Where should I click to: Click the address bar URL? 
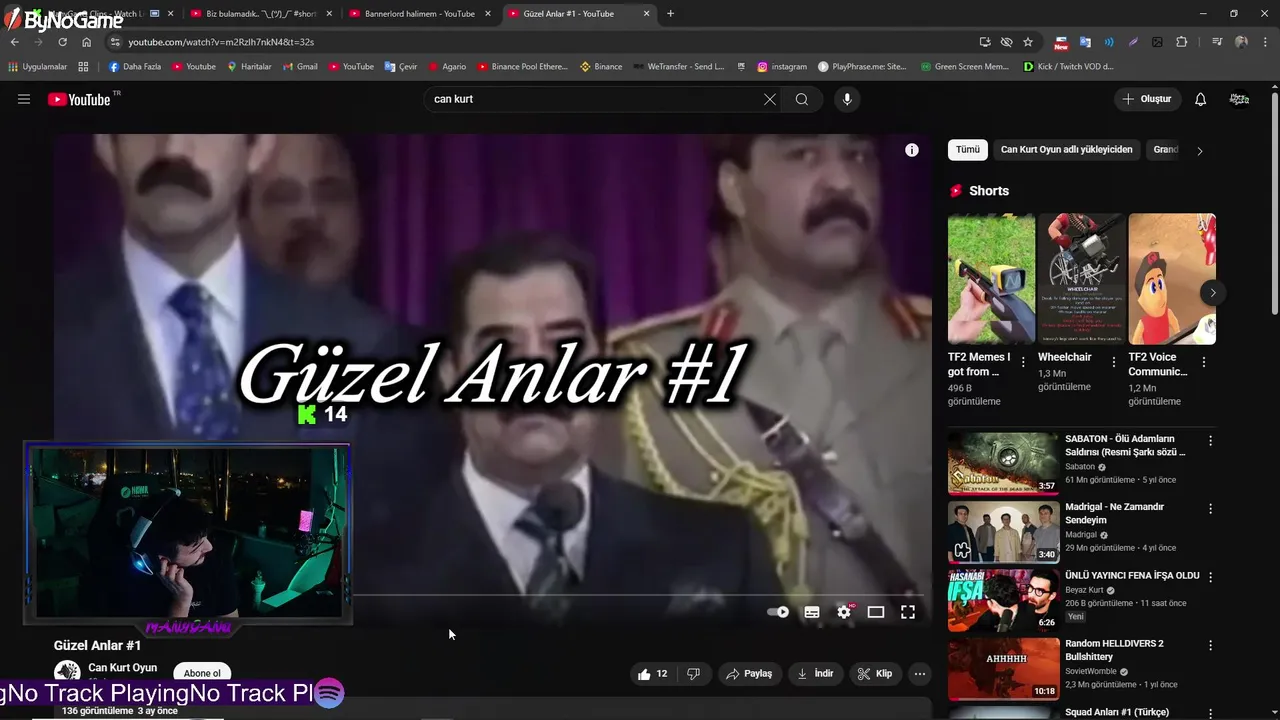(221, 42)
